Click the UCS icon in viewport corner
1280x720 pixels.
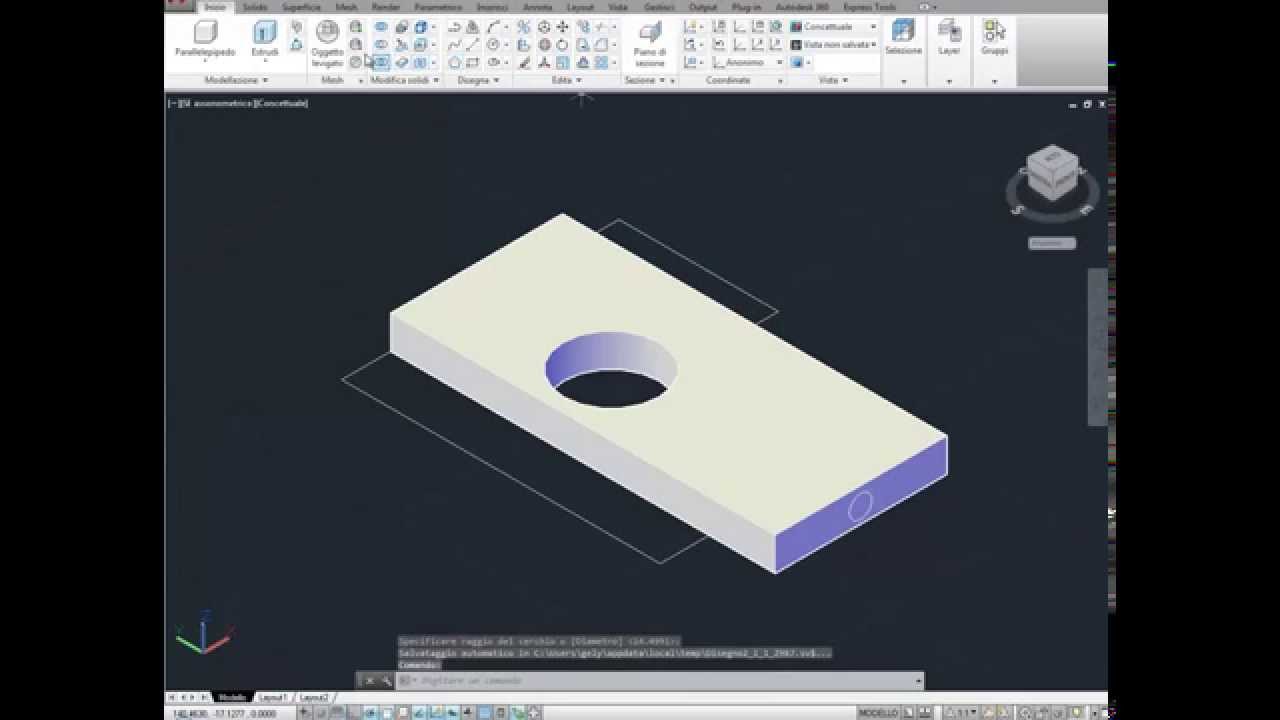click(203, 633)
